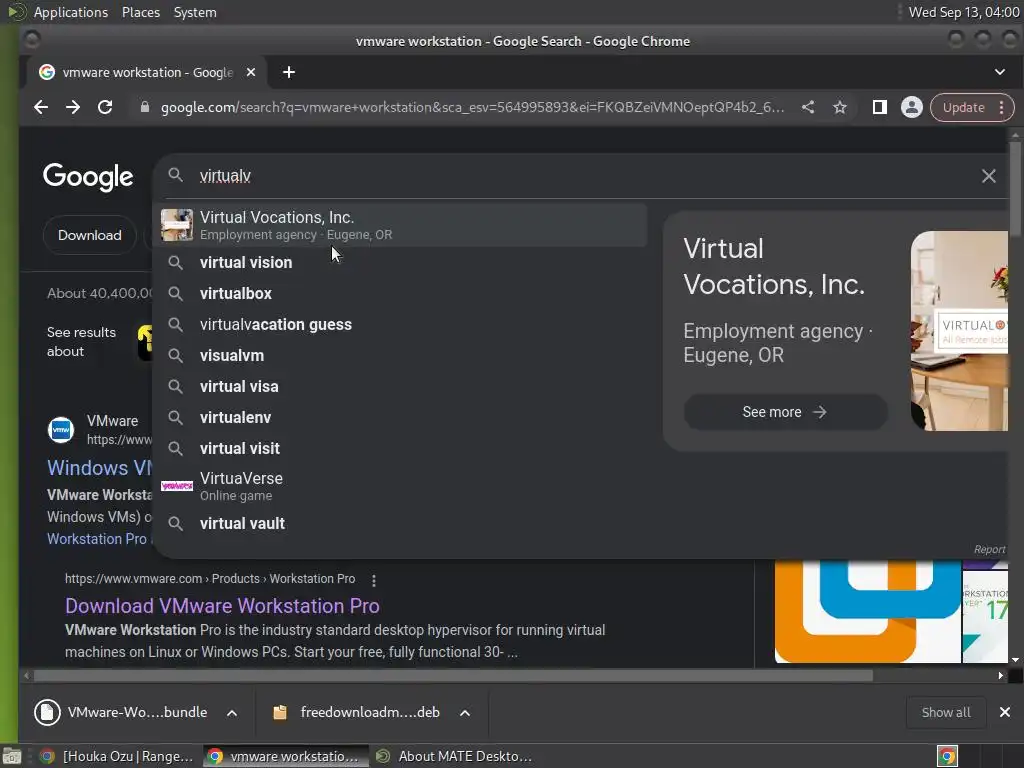This screenshot has height=768, width=1024.
Task: Clear the search box with X icon
Action: (989, 176)
